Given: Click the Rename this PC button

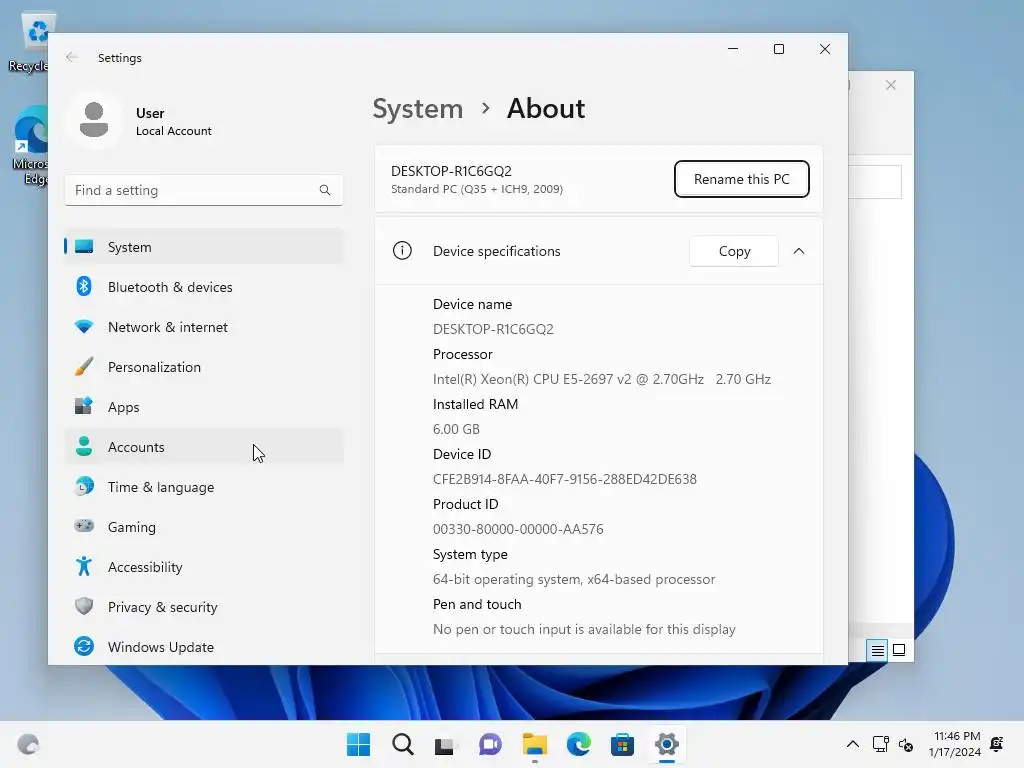Looking at the screenshot, I should [741, 179].
